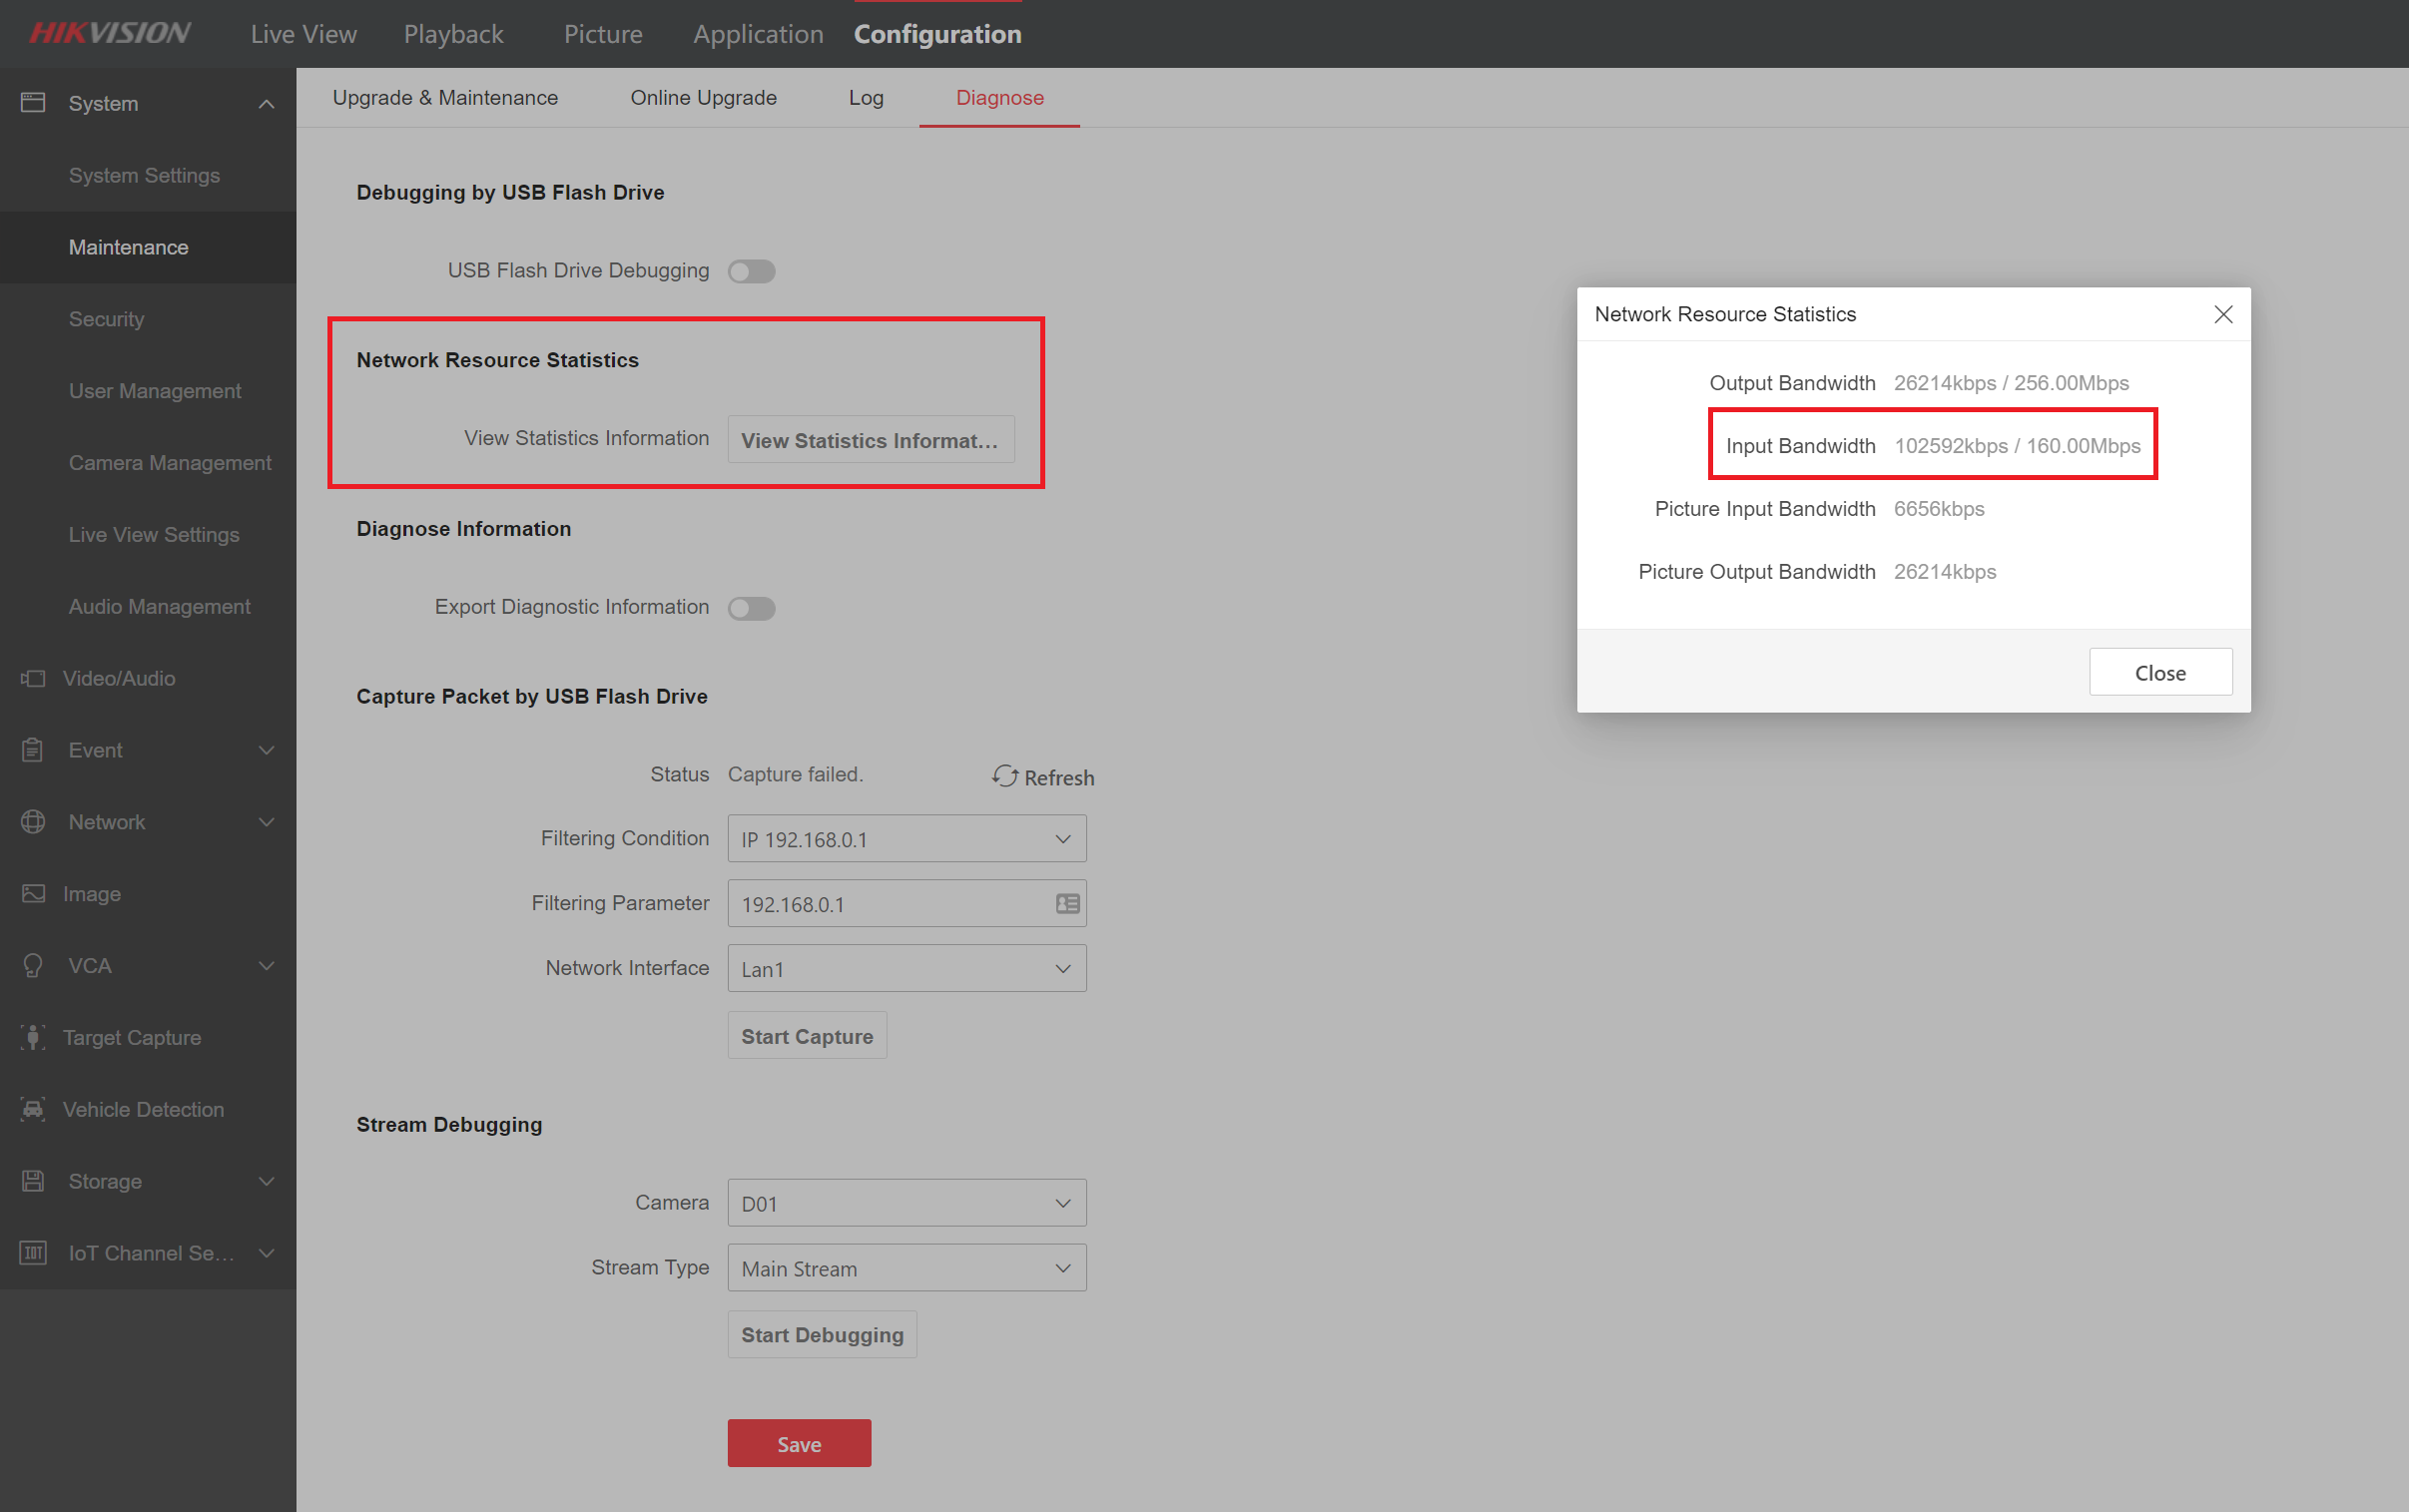Open the Stream Type dropdown
The image size is (2409, 1512).
pos(906,1268)
